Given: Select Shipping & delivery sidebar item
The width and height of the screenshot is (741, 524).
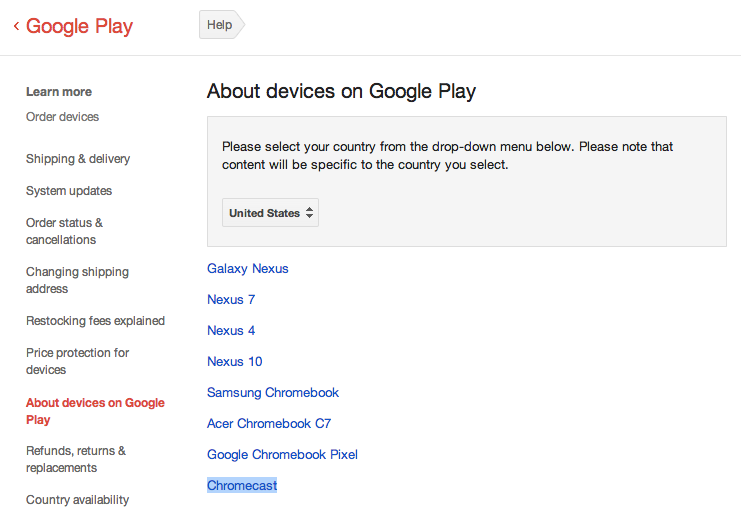Looking at the screenshot, I should [78, 159].
